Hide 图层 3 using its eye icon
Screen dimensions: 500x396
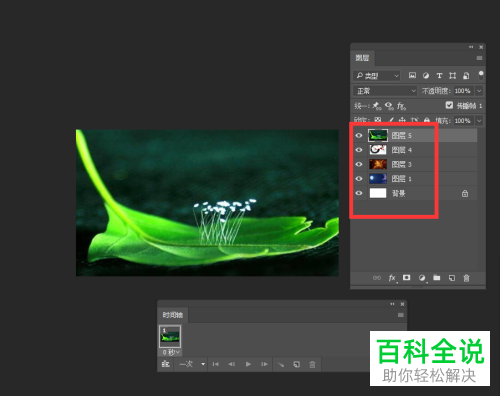pos(359,164)
